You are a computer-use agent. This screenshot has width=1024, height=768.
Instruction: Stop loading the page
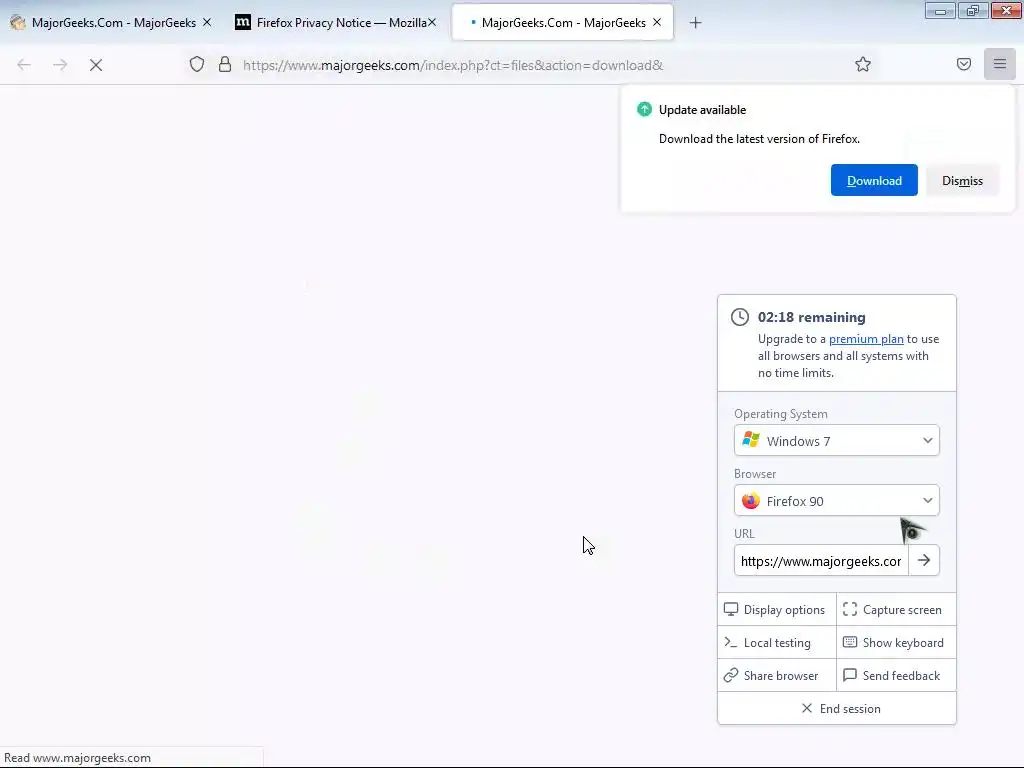pos(96,65)
